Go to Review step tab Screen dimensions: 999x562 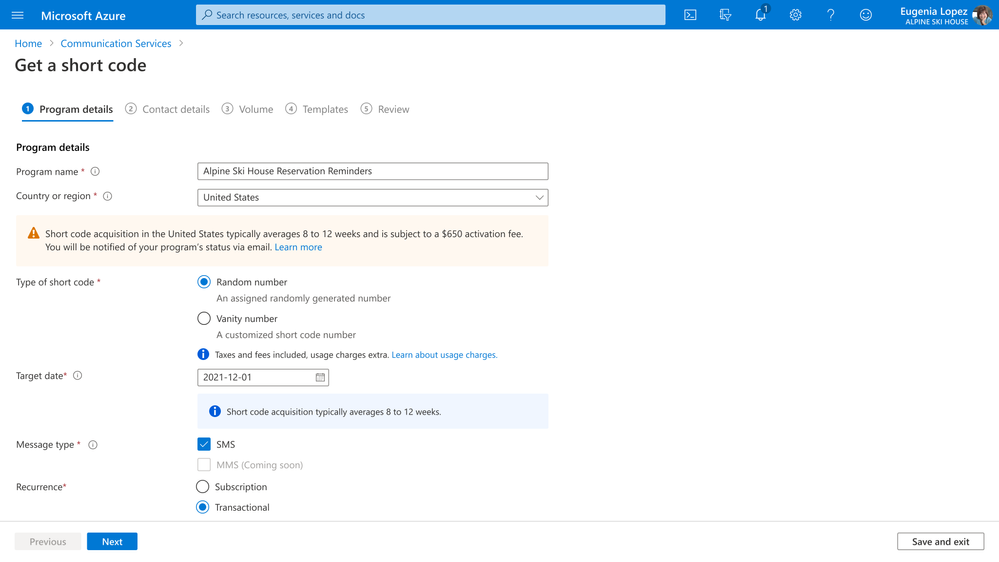pyautogui.click(x=385, y=109)
